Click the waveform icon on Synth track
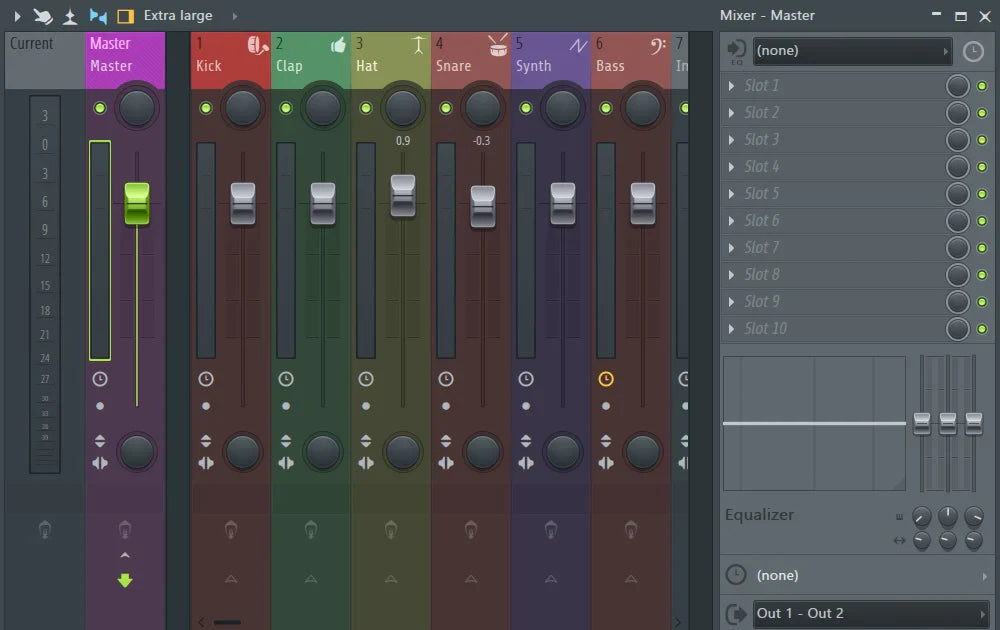This screenshot has width=1000, height=630. click(578, 45)
